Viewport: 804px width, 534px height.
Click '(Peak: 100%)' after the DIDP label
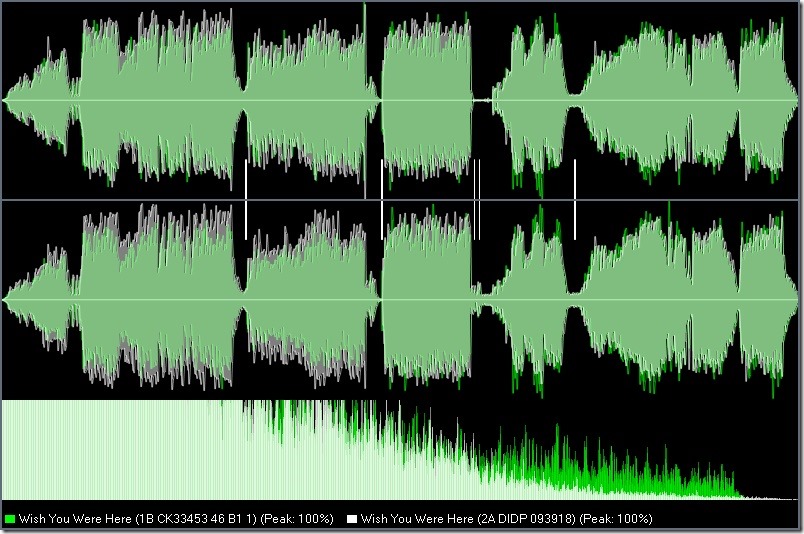click(x=616, y=519)
